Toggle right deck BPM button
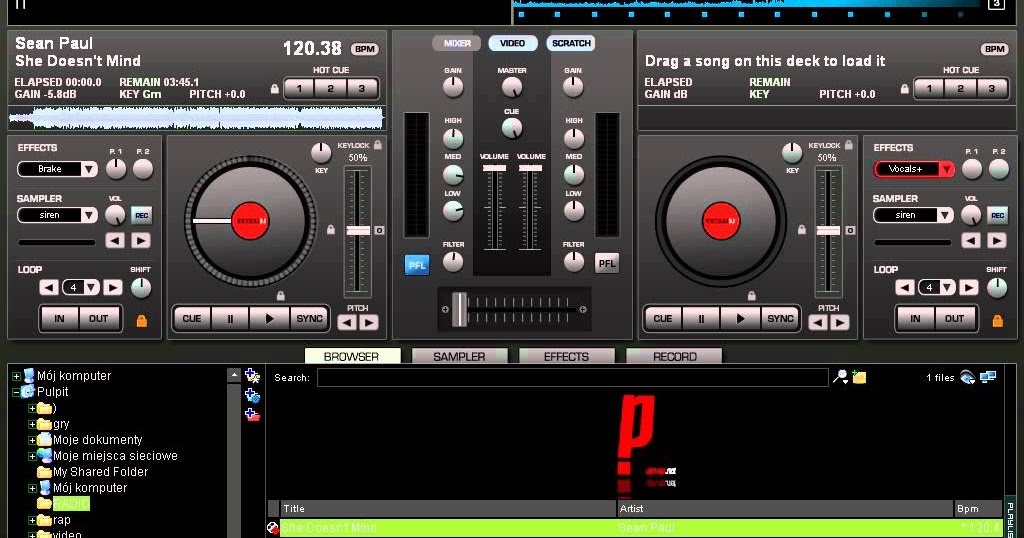 (x=994, y=49)
